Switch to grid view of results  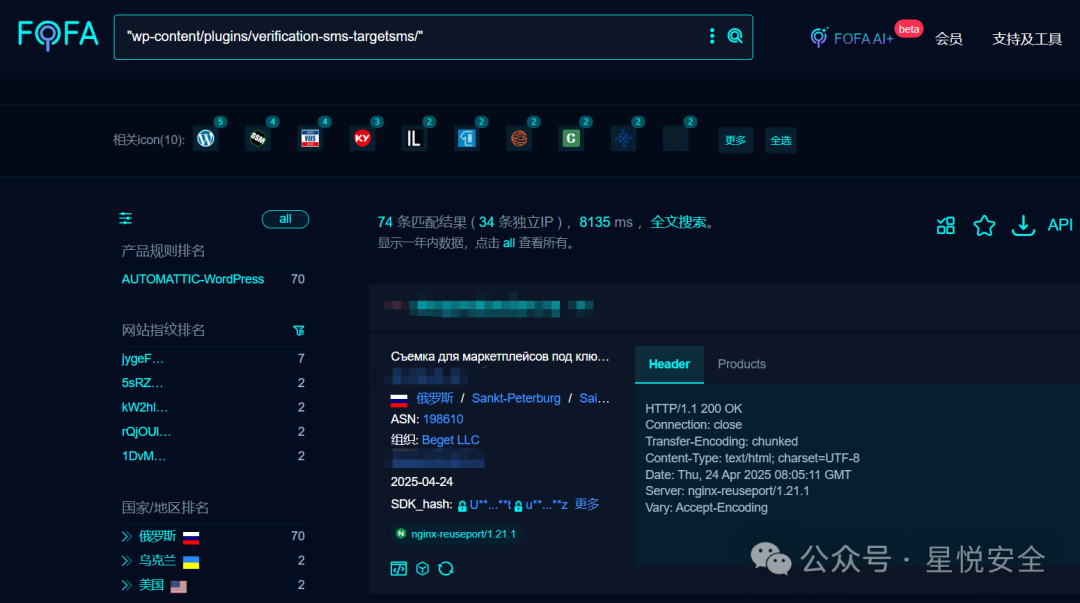point(946,225)
